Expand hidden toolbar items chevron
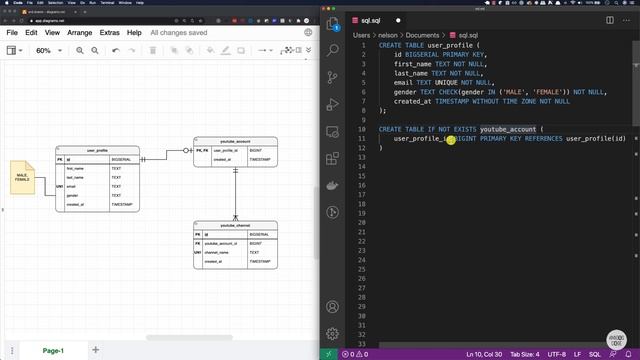This screenshot has height=360, width=640. tap(309, 50)
